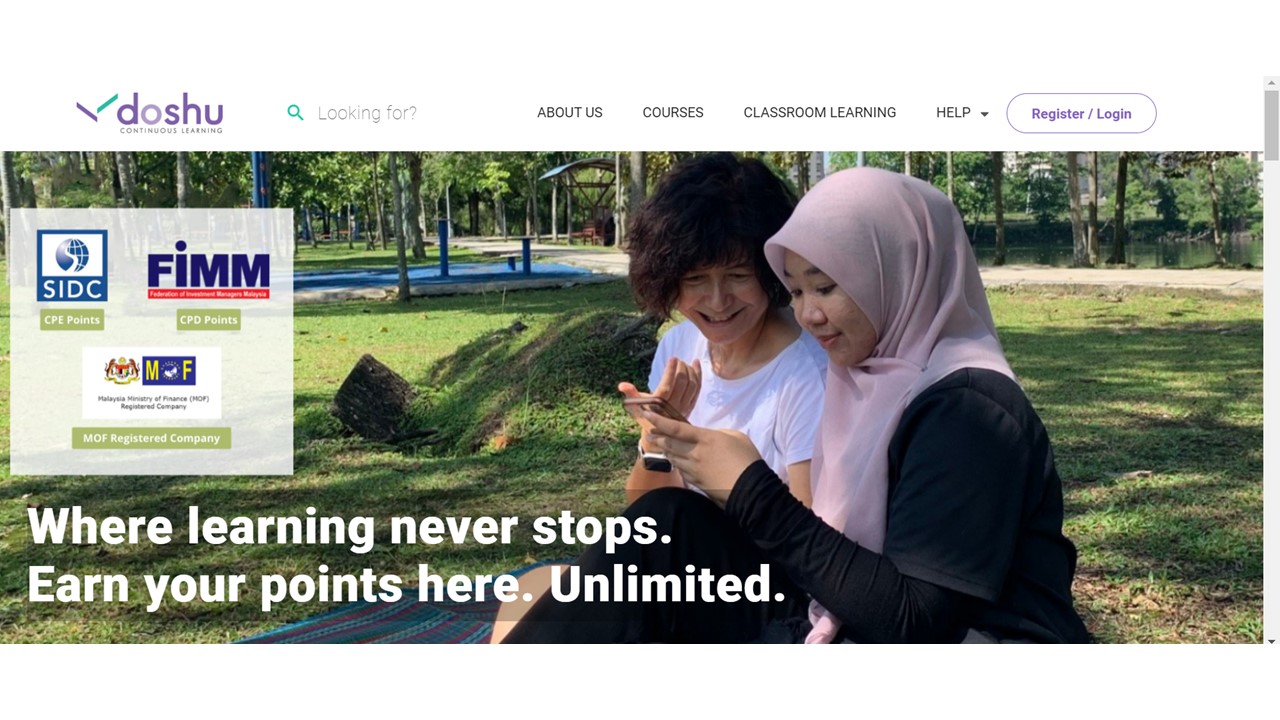1280x720 pixels.
Task: Click the Register / Login button
Action: (x=1081, y=113)
